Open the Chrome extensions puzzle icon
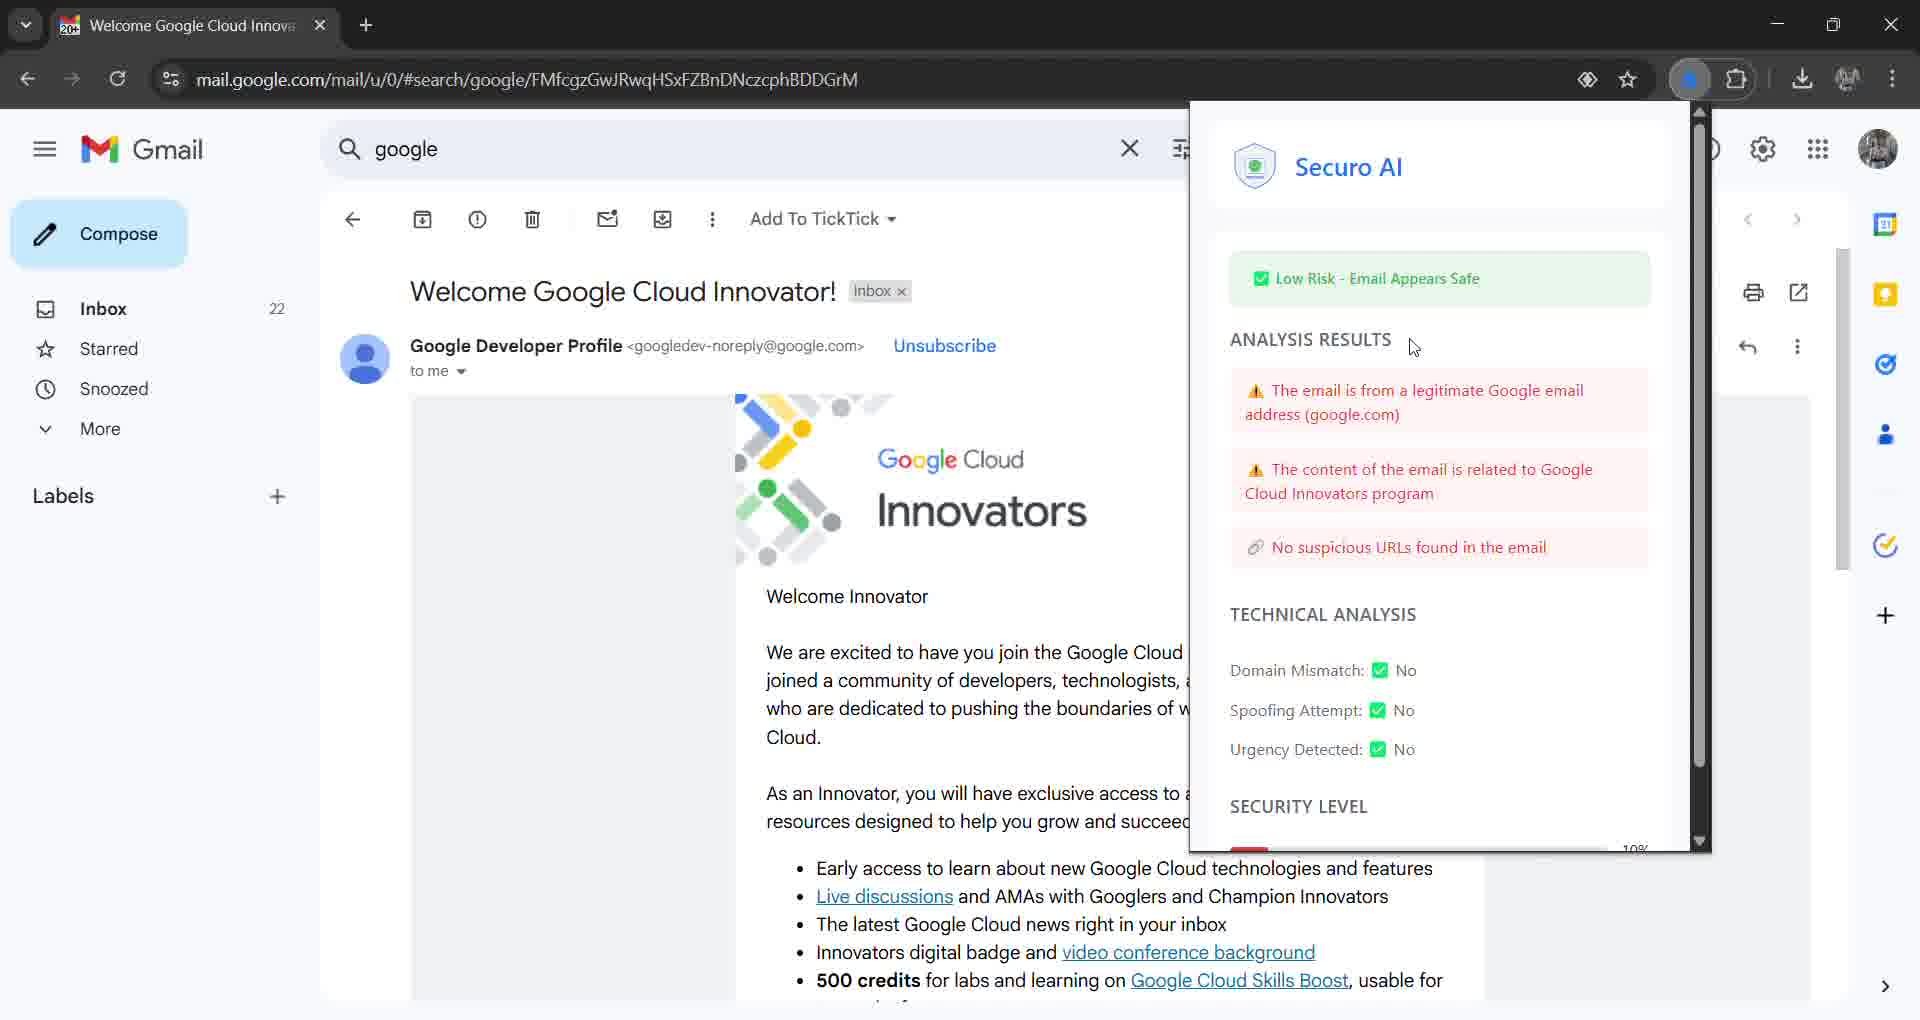The image size is (1920, 1020). pos(1737,80)
